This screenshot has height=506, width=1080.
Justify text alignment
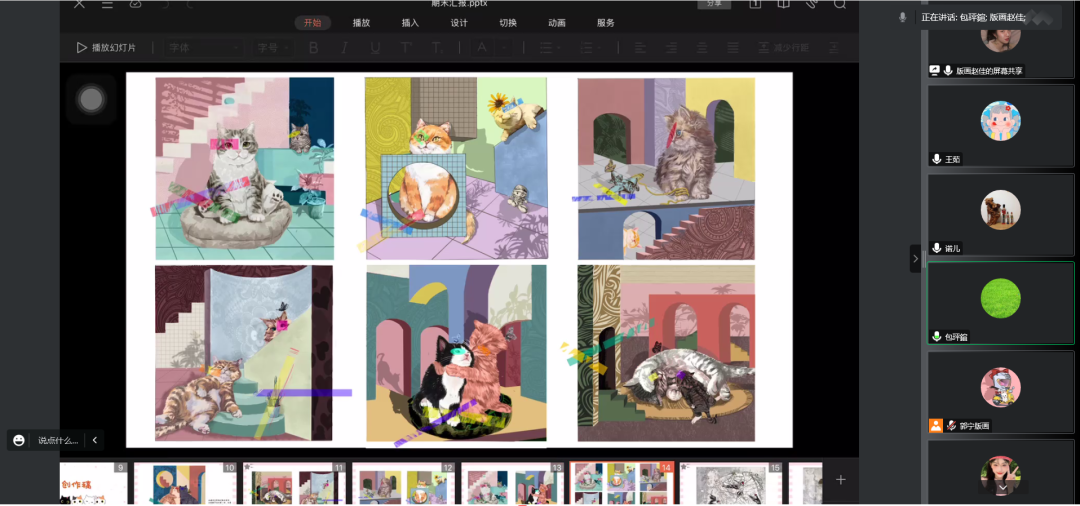pyautogui.click(x=733, y=48)
